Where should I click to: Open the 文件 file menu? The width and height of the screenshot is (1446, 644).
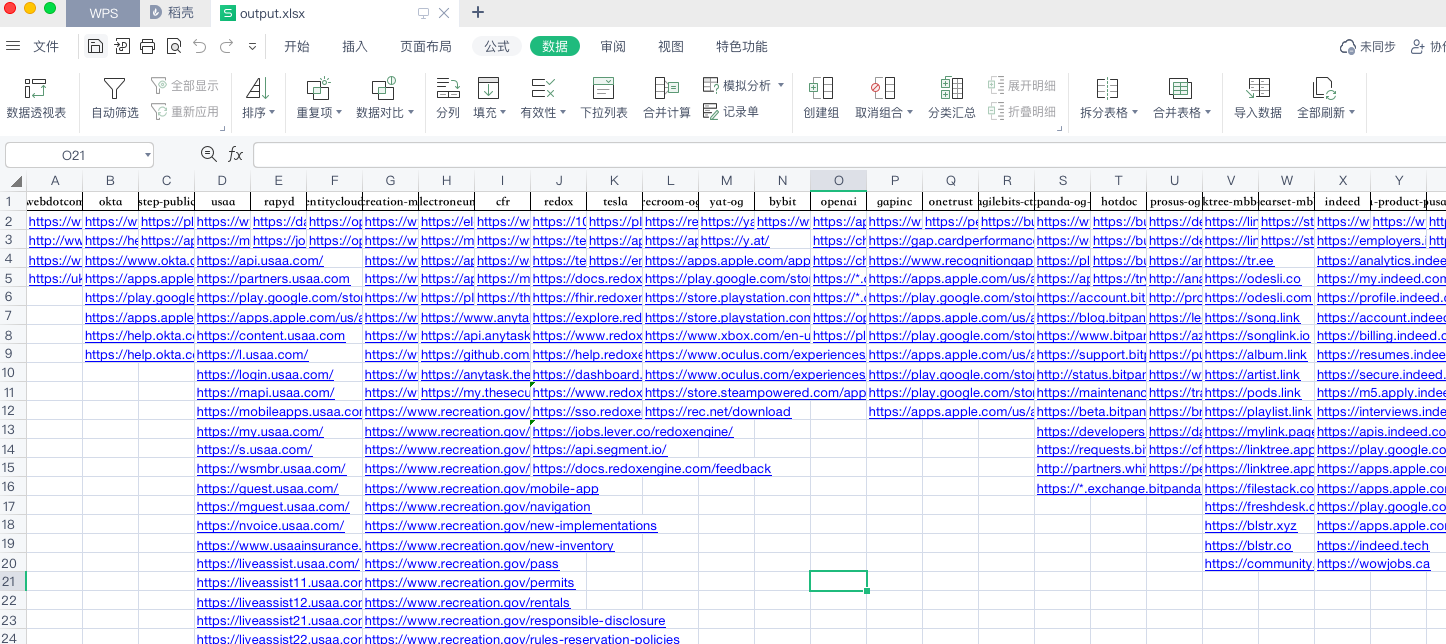[x=46, y=46]
